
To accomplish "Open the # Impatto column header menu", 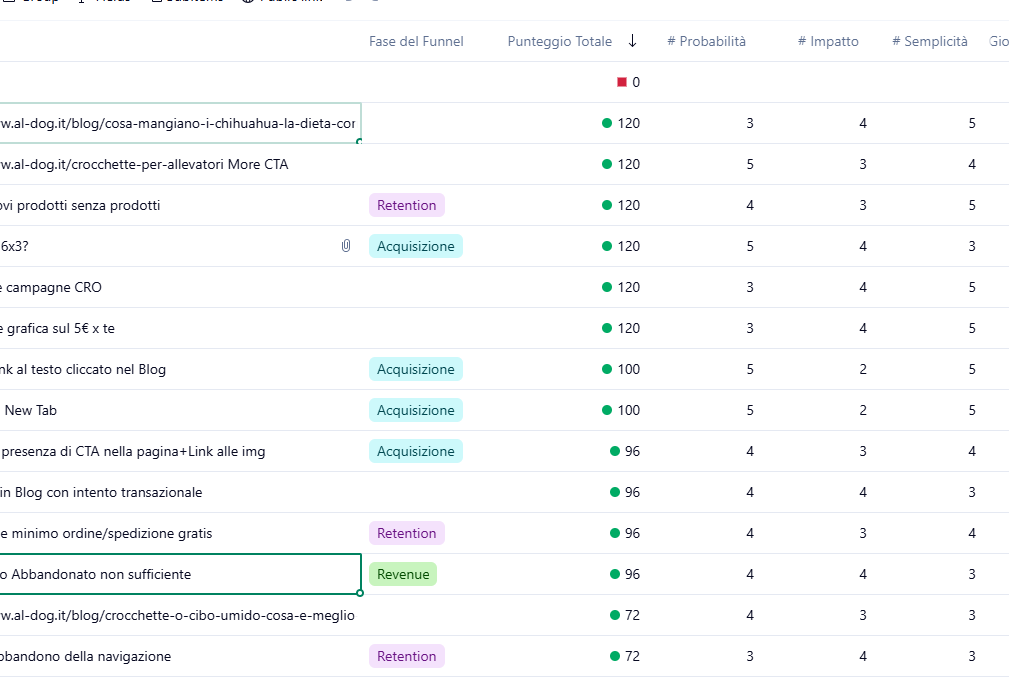I will [x=828, y=41].
